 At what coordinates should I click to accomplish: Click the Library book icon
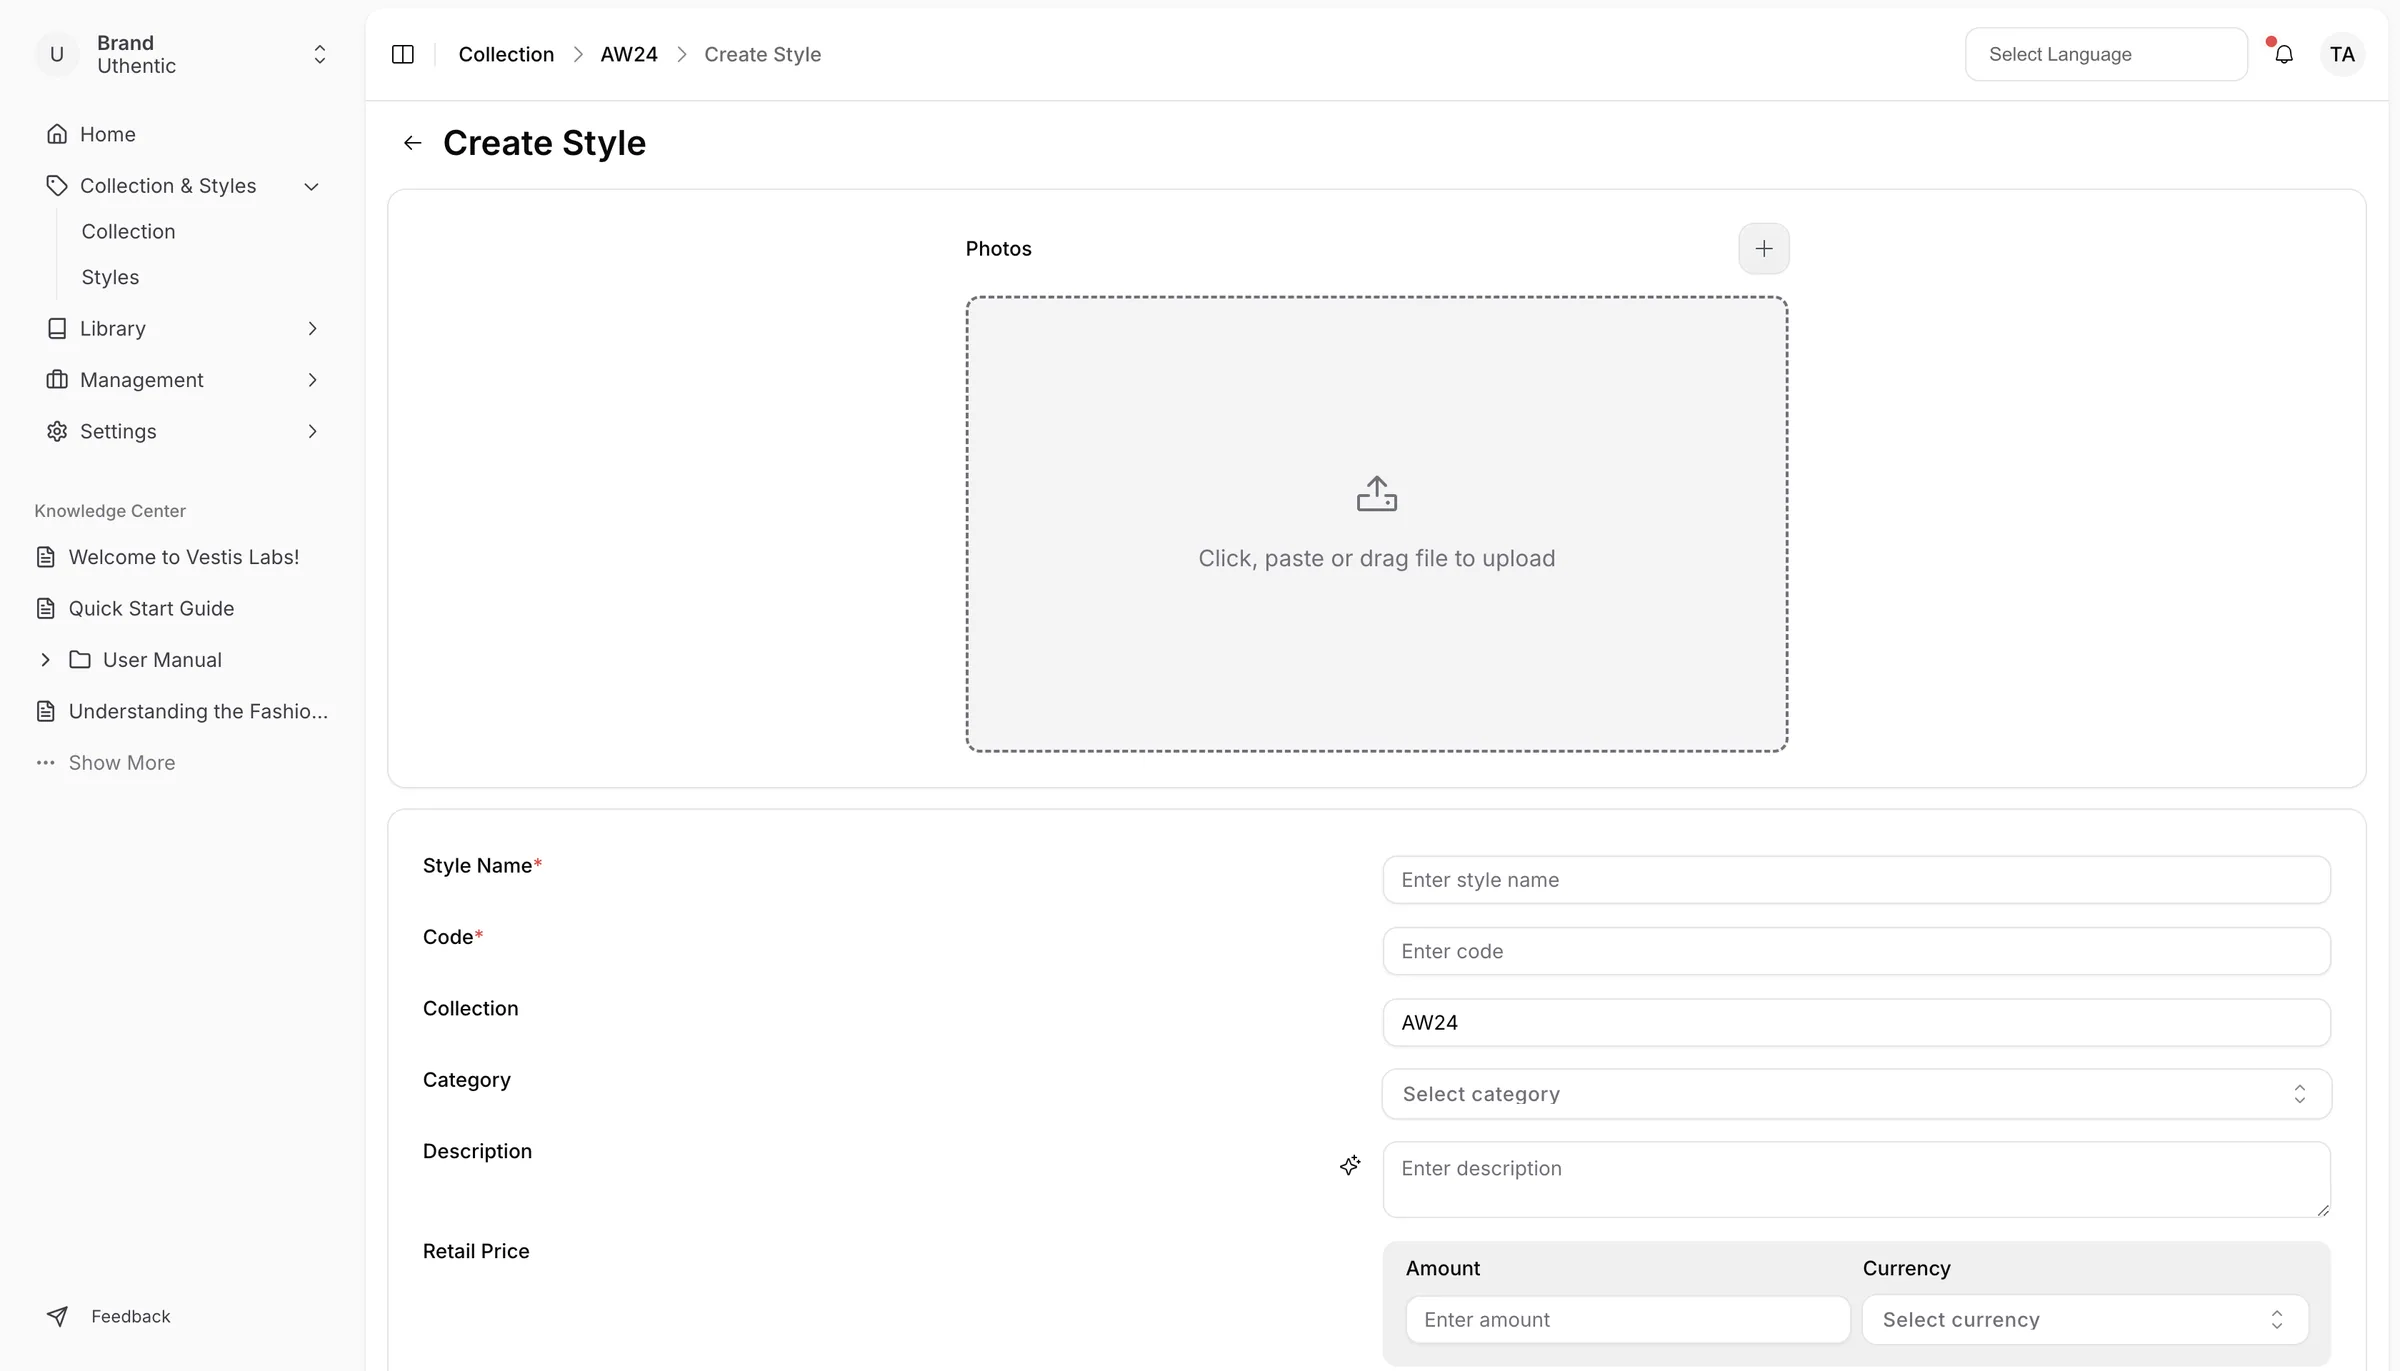click(57, 328)
